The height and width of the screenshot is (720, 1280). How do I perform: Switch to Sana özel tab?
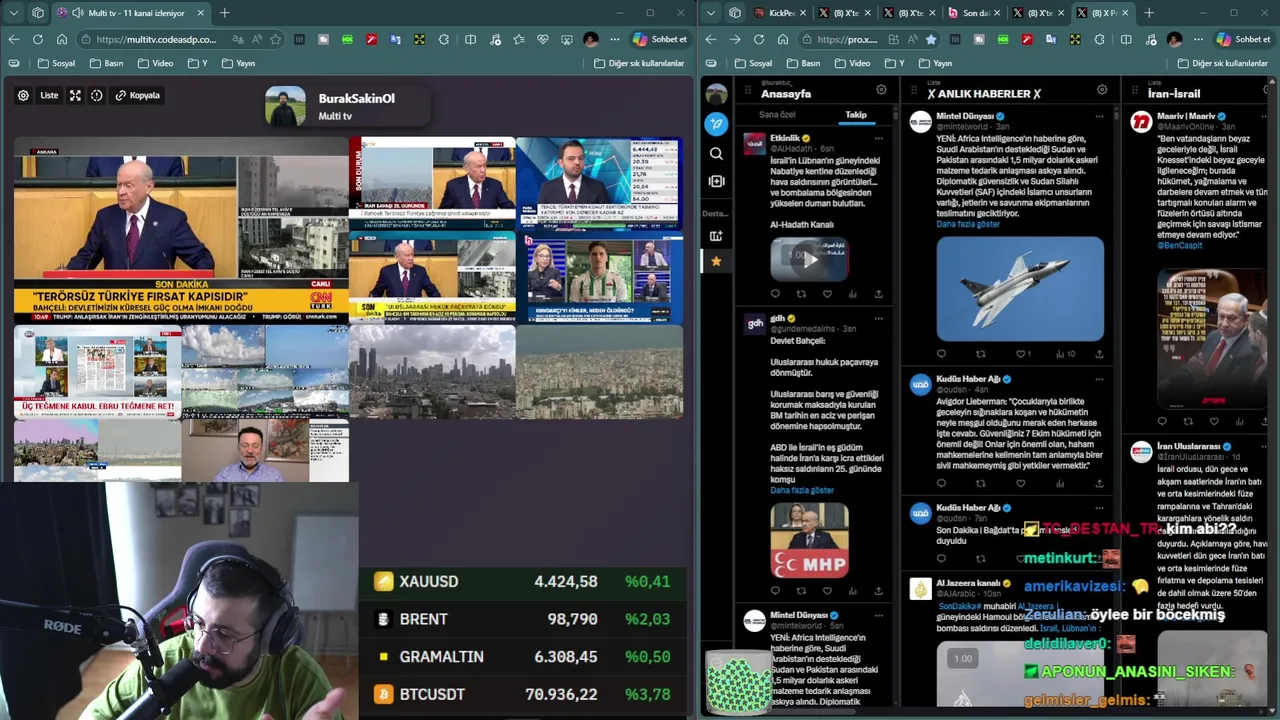click(777, 114)
